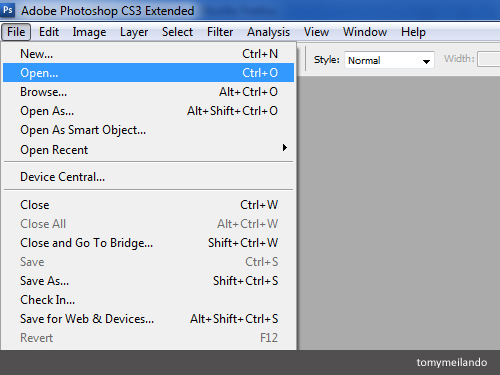Click Check In... menu entry

coord(148,300)
